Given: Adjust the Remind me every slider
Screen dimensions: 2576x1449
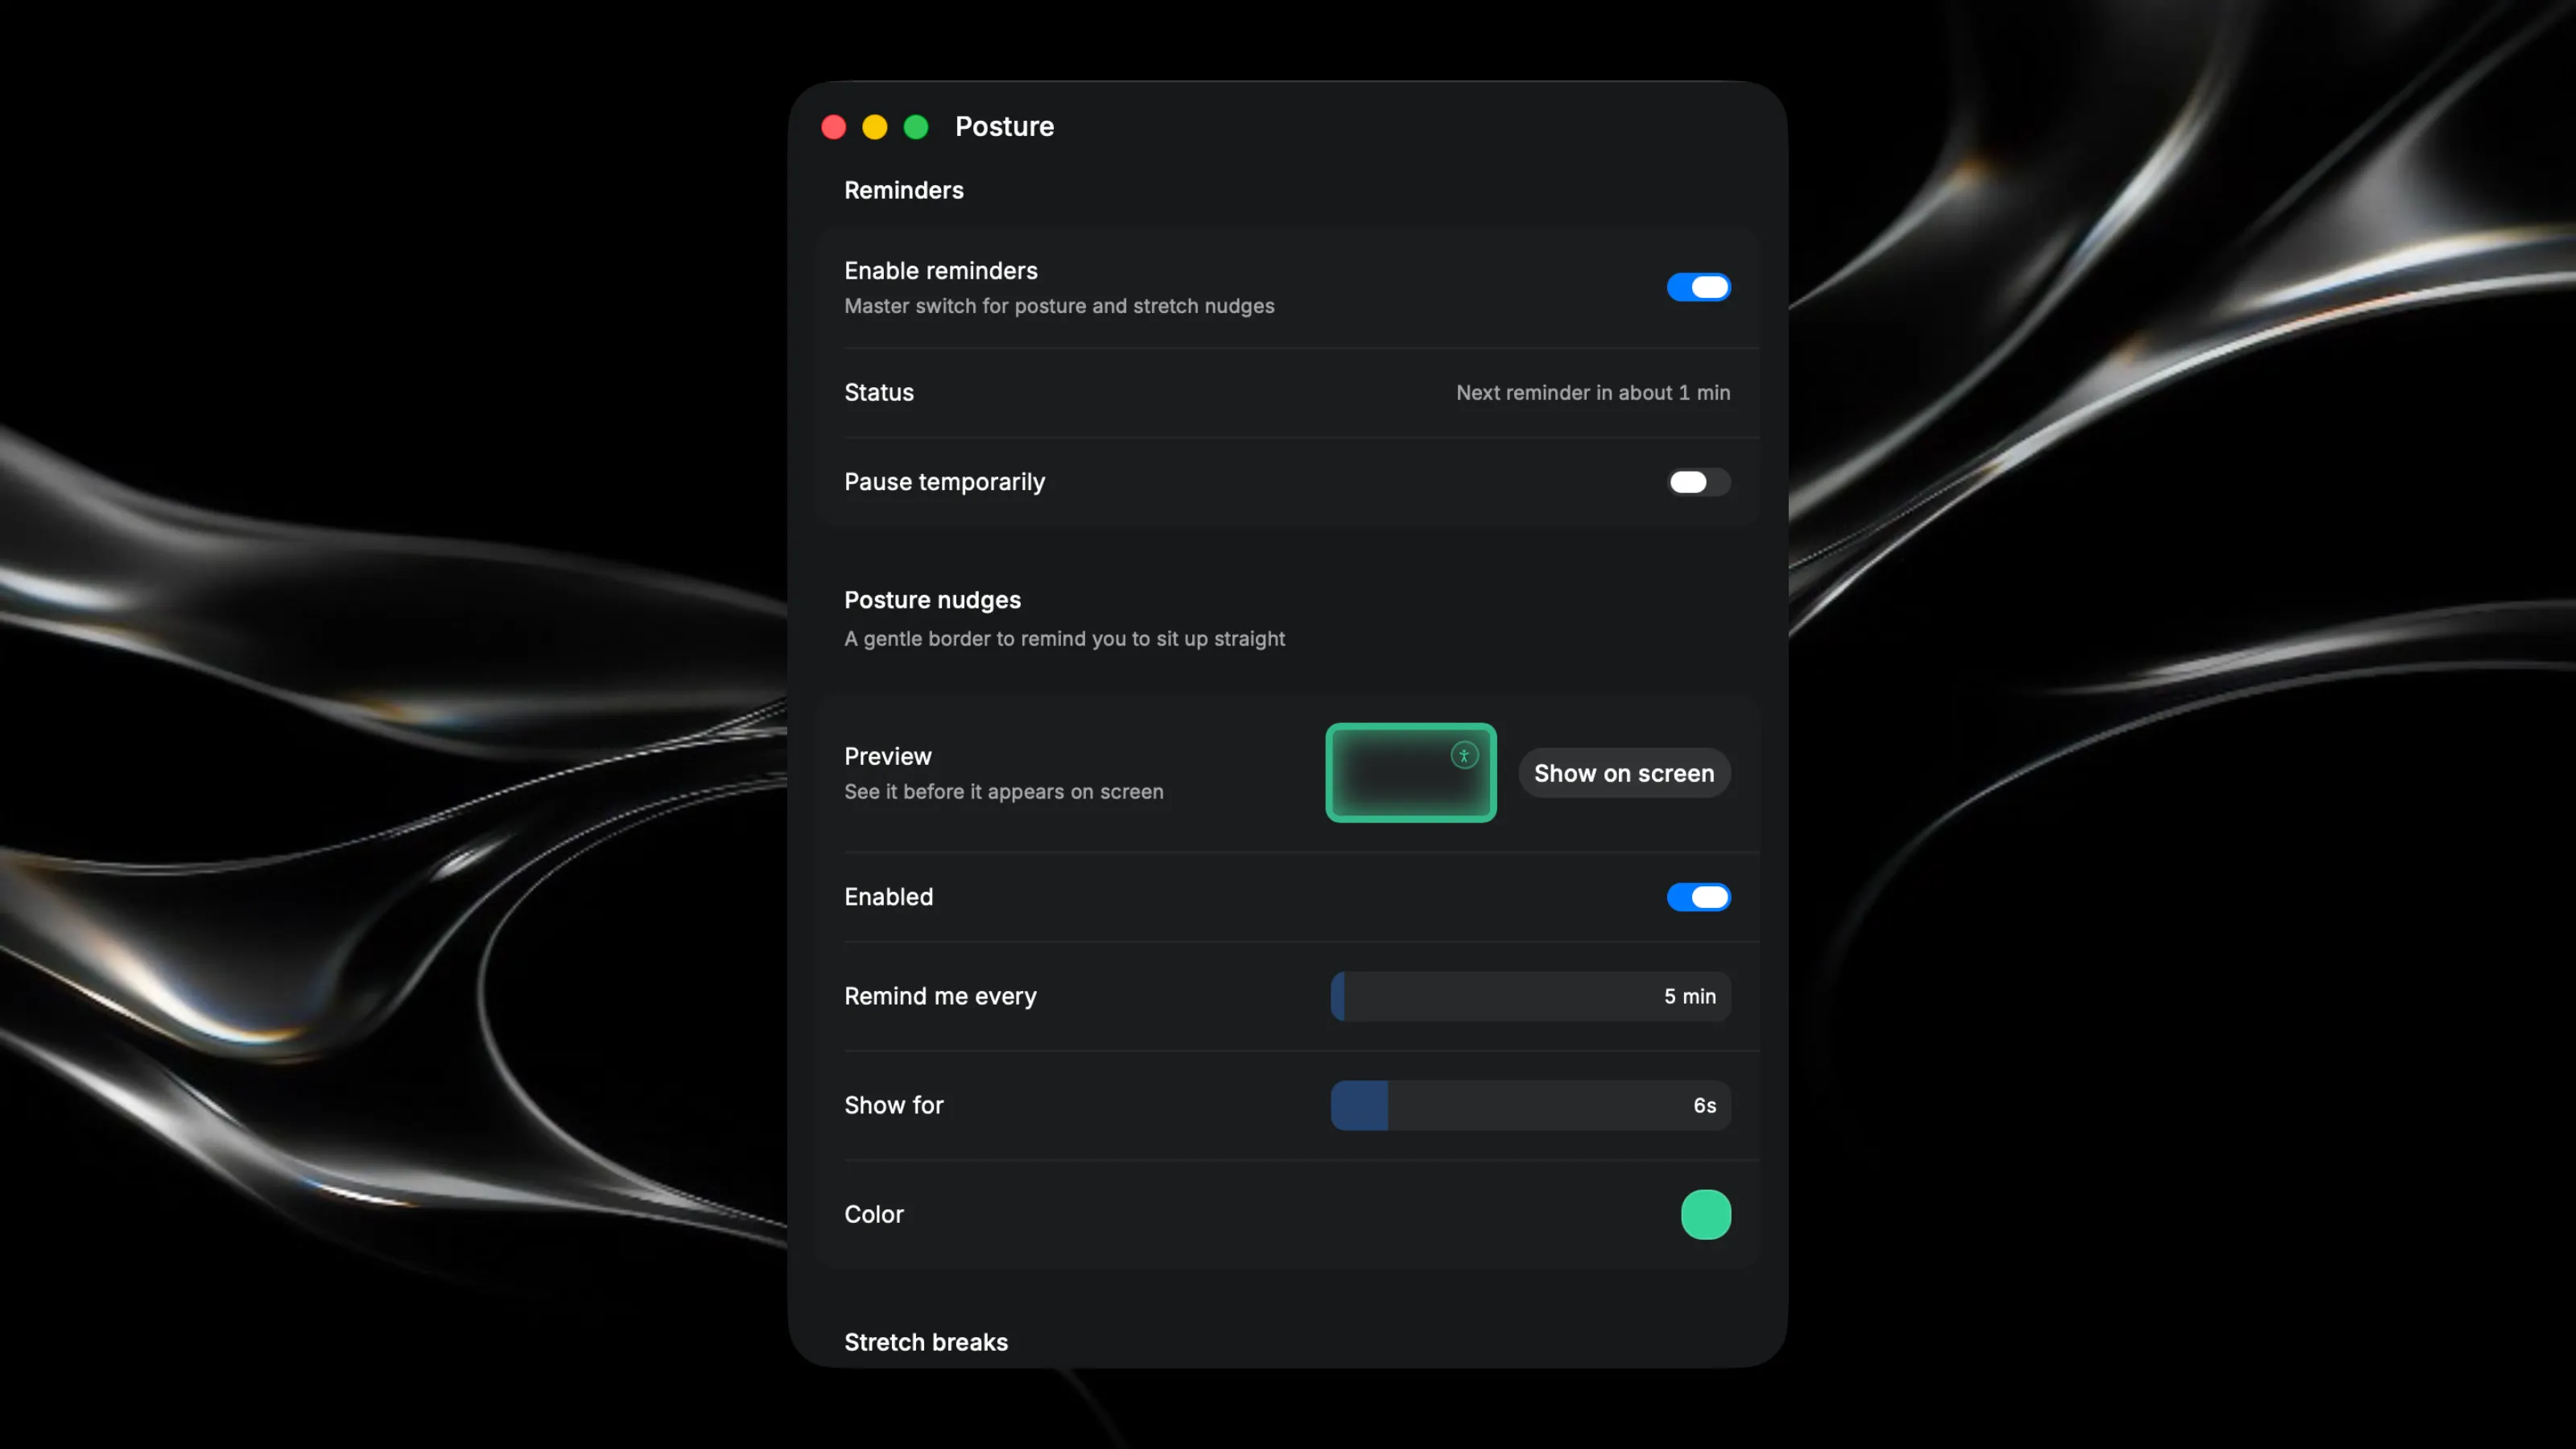Looking at the screenshot, I should [1530, 996].
